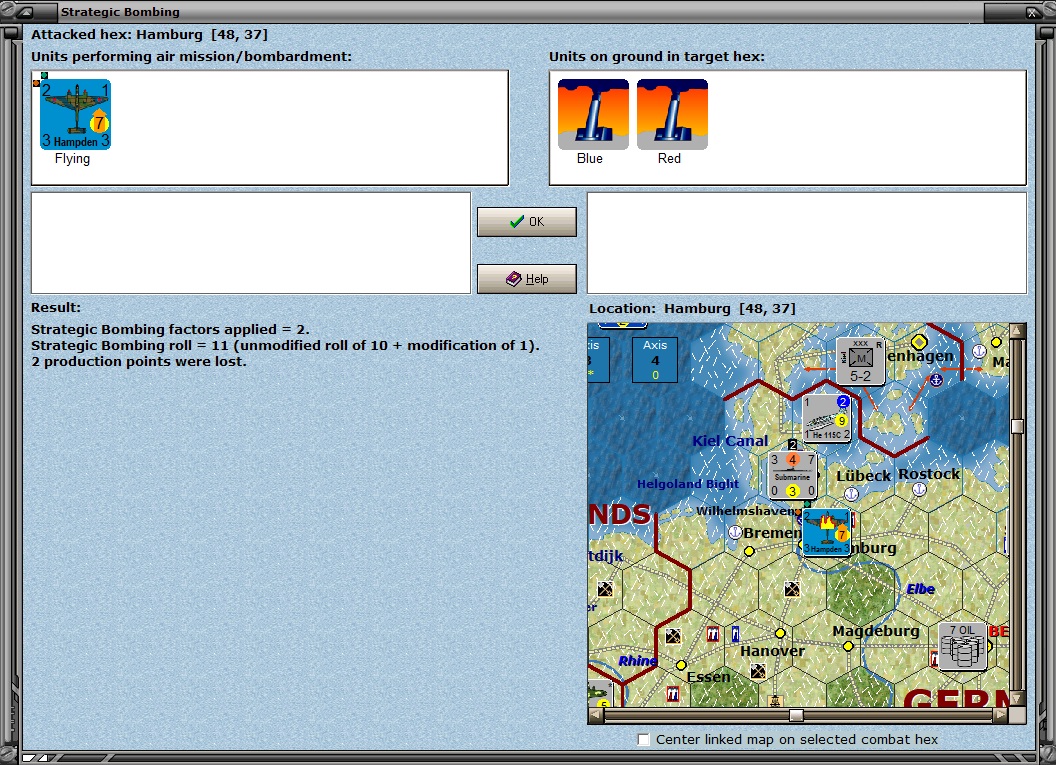The image size is (1056, 765).
Task: Click the Bremen port anchor icon
Action: click(x=735, y=532)
